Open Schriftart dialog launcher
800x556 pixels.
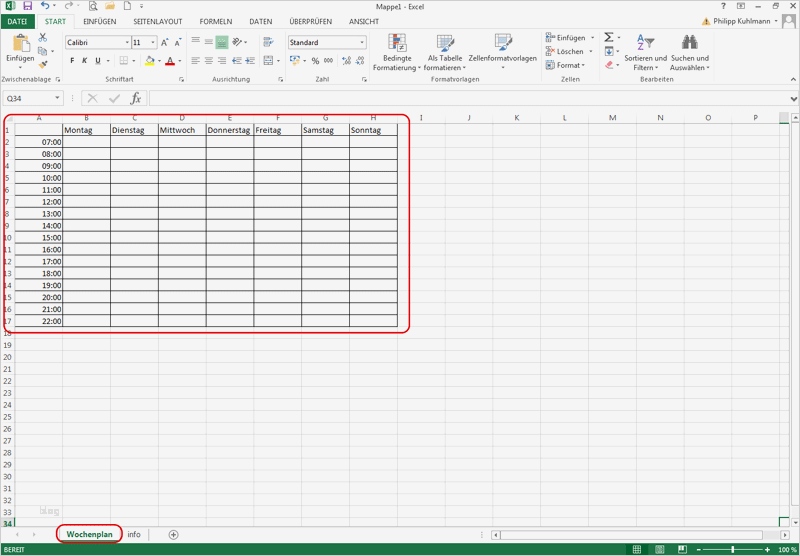(x=182, y=80)
